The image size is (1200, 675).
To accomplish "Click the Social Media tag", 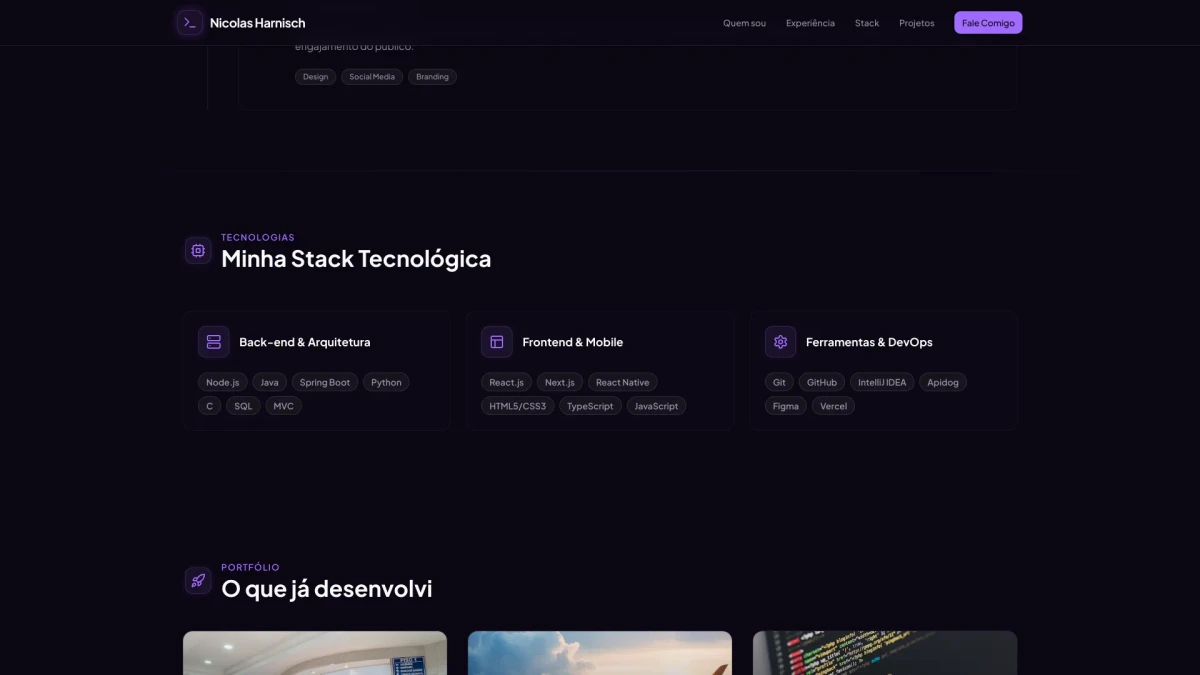I will 372,77.
